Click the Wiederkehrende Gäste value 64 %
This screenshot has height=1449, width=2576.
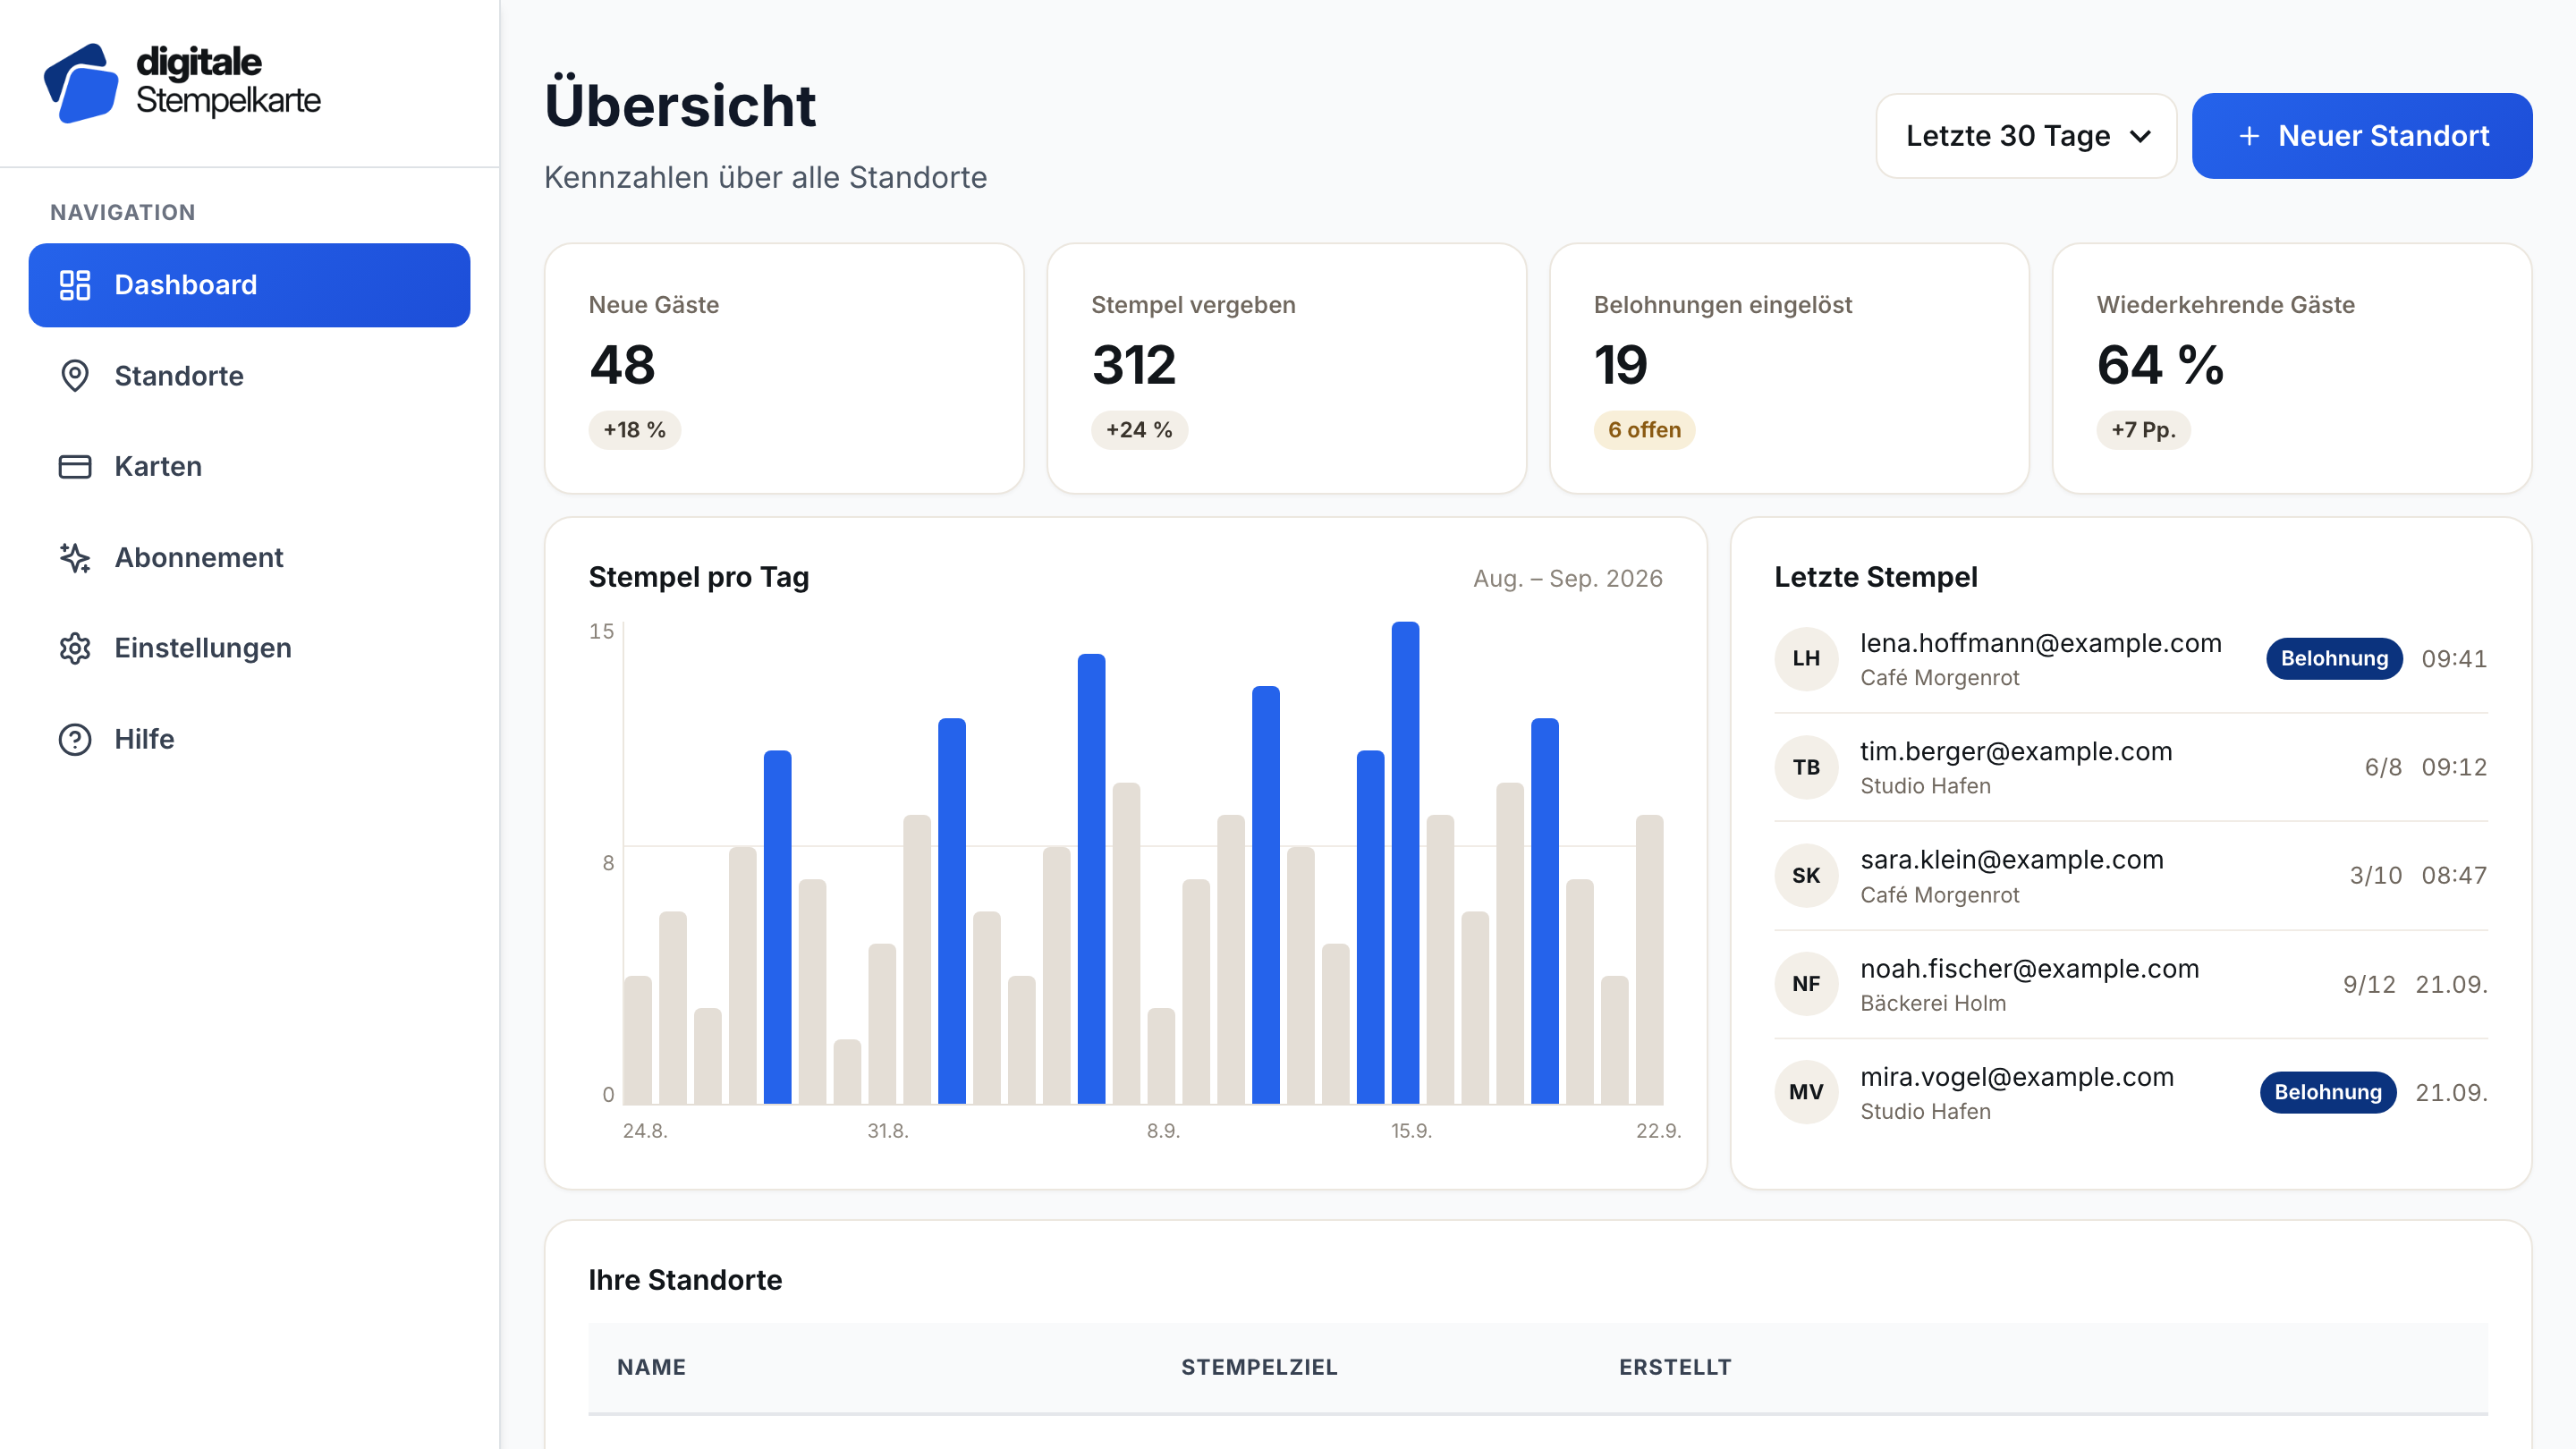[2160, 365]
